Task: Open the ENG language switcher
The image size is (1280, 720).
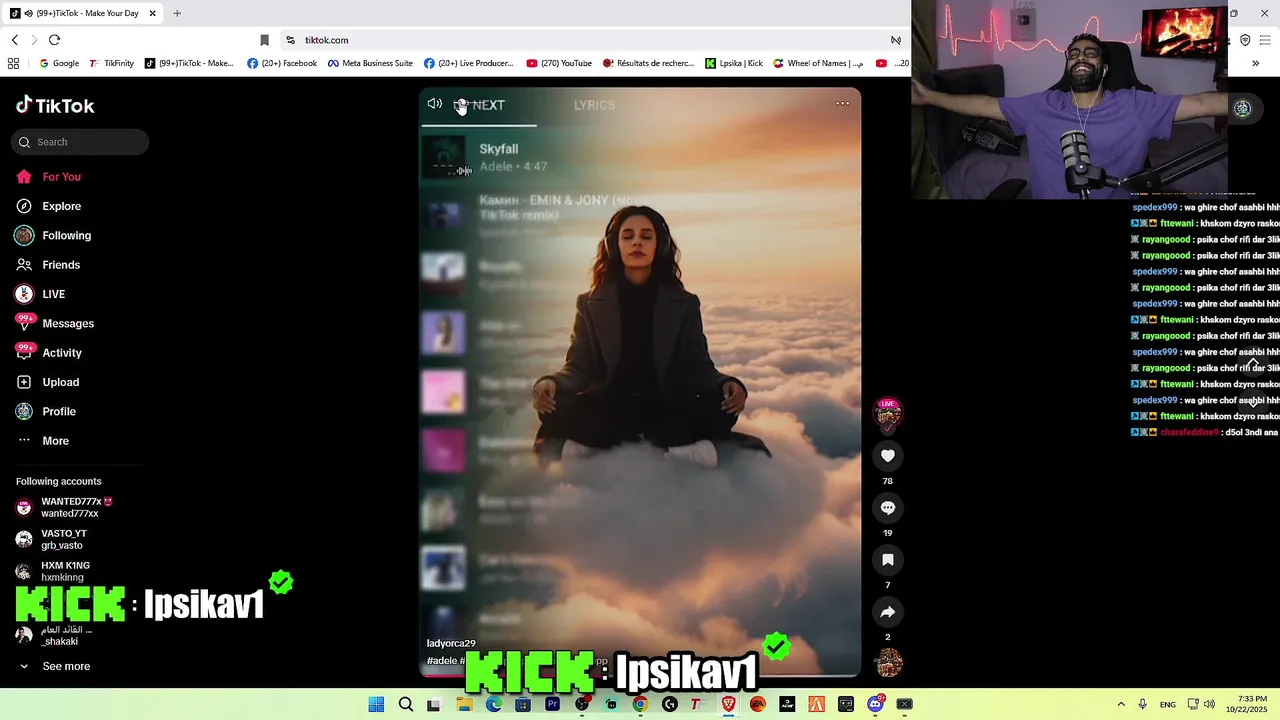Action: (x=1167, y=705)
